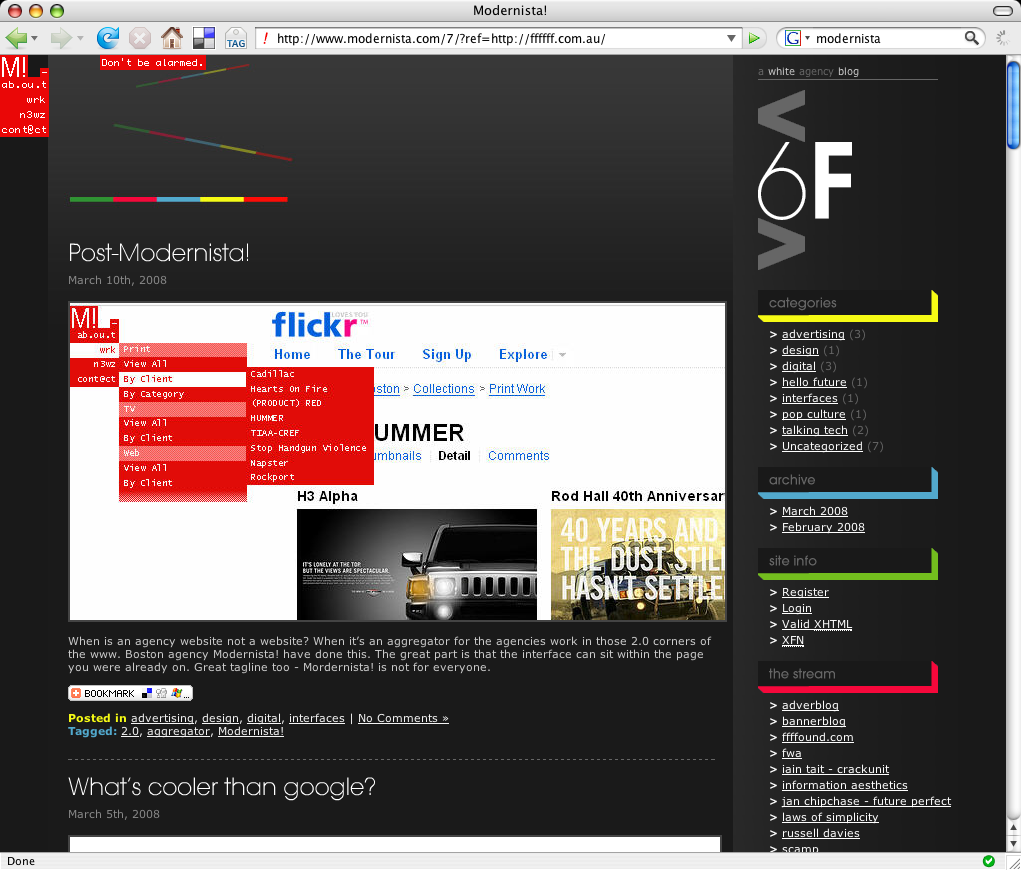
Task: Open the design category in sidebar
Action: click(800, 350)
